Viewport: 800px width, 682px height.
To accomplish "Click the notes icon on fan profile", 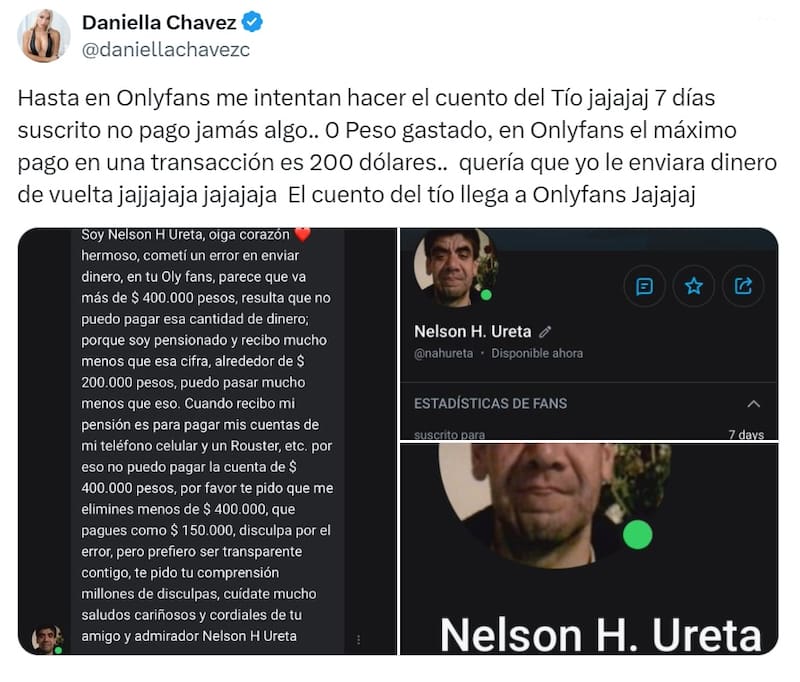I will coord(644,286).
